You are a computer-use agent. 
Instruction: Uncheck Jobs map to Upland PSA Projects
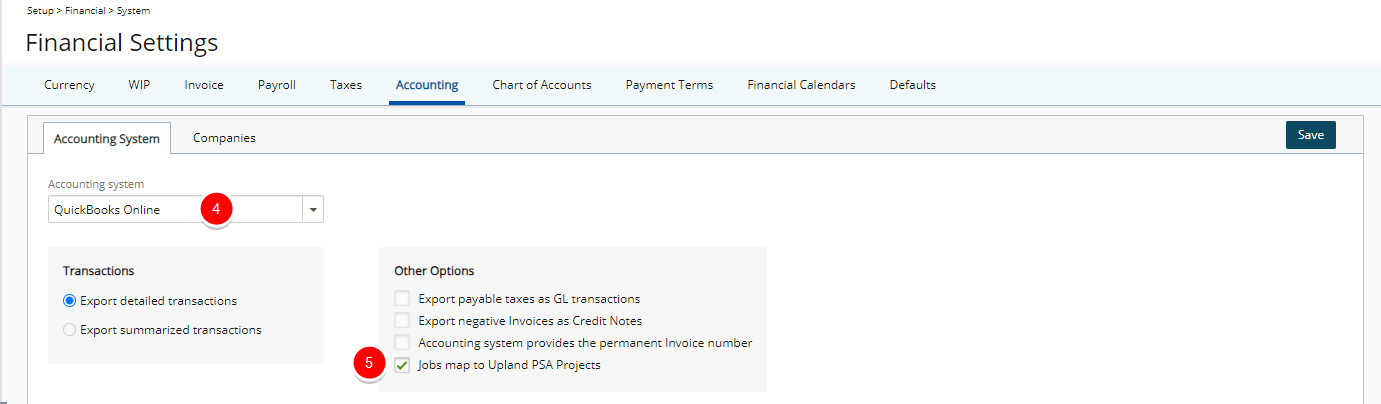pyautogui.click(x=402, y=365)
